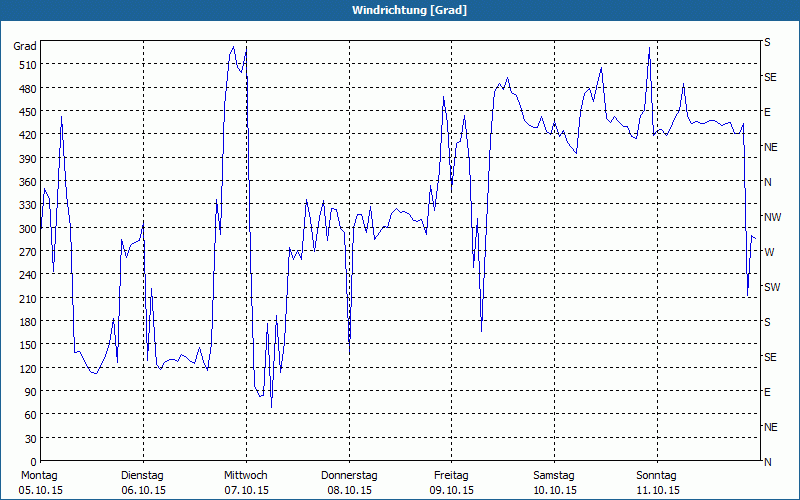Select the 510 y-axis value
This screenshot has height=500, width=800.
[x=28, y=65]
